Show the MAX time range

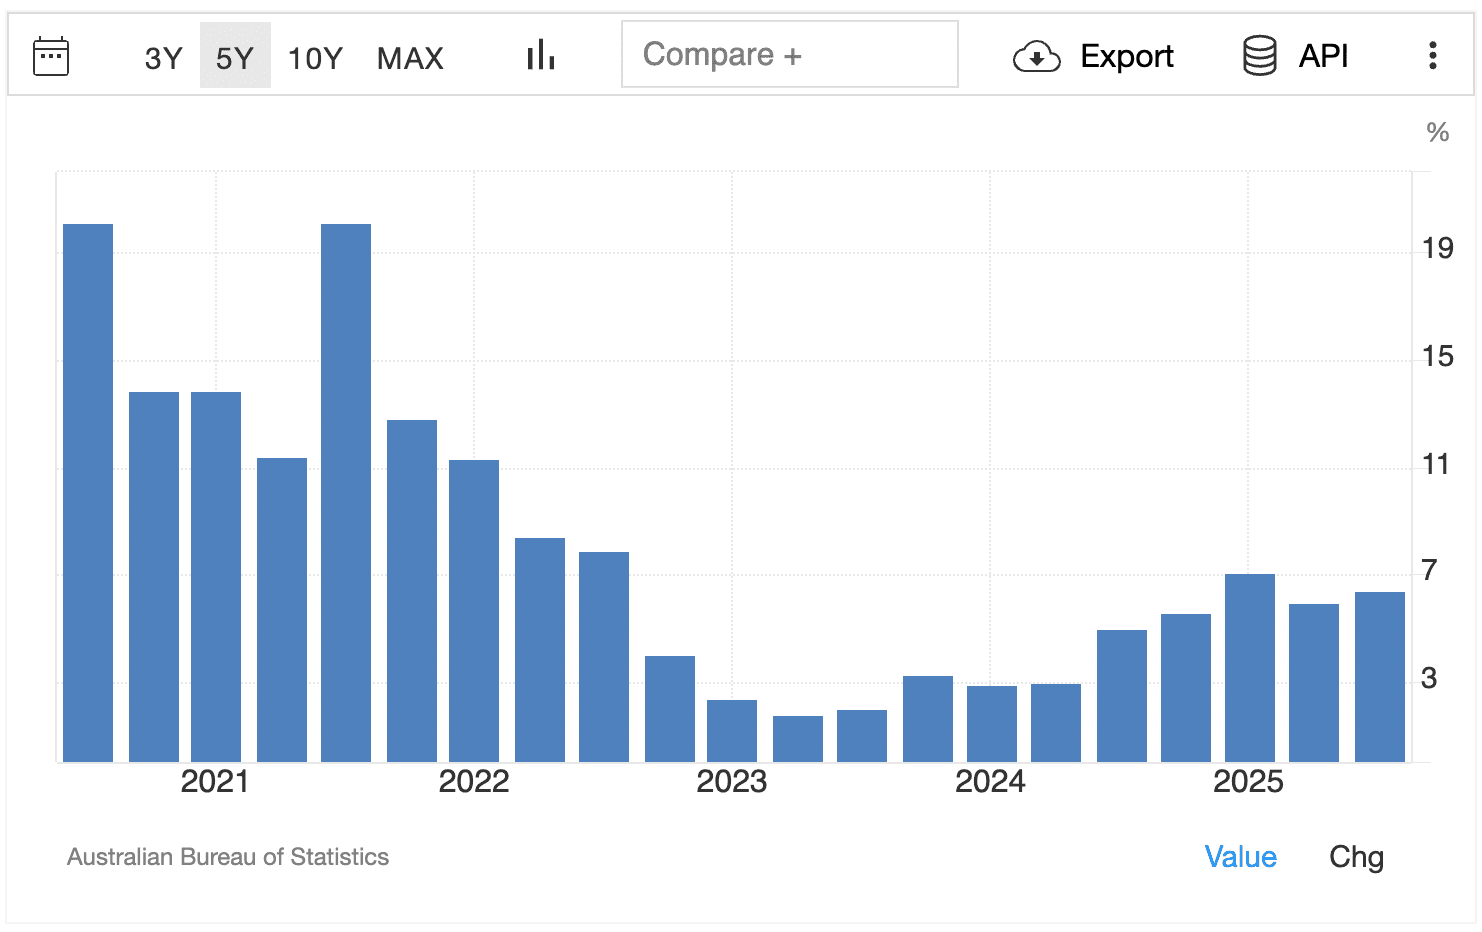coord(410,58)
